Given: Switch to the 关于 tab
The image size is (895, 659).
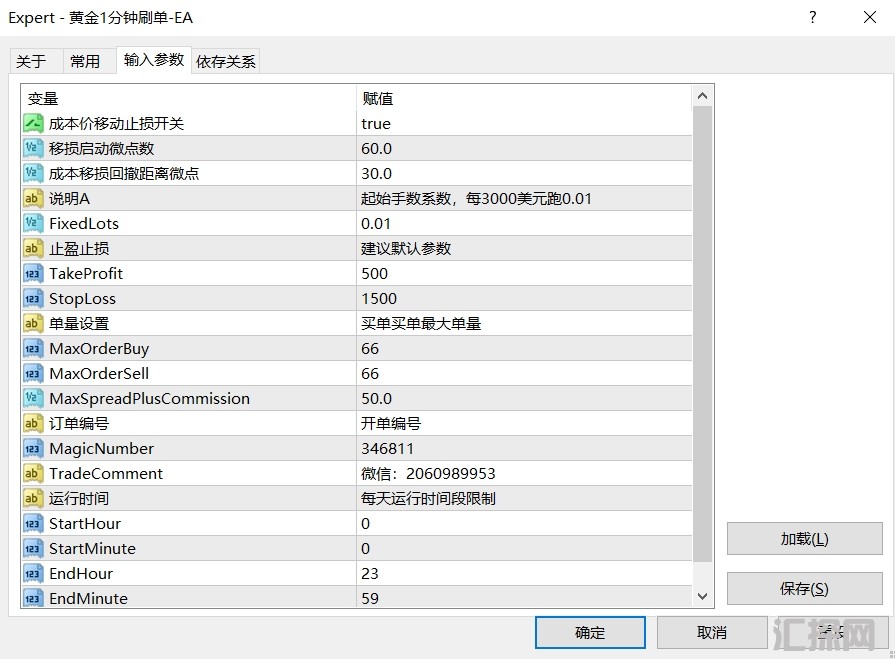Looking at the screenshot, I should pos(32,61).
